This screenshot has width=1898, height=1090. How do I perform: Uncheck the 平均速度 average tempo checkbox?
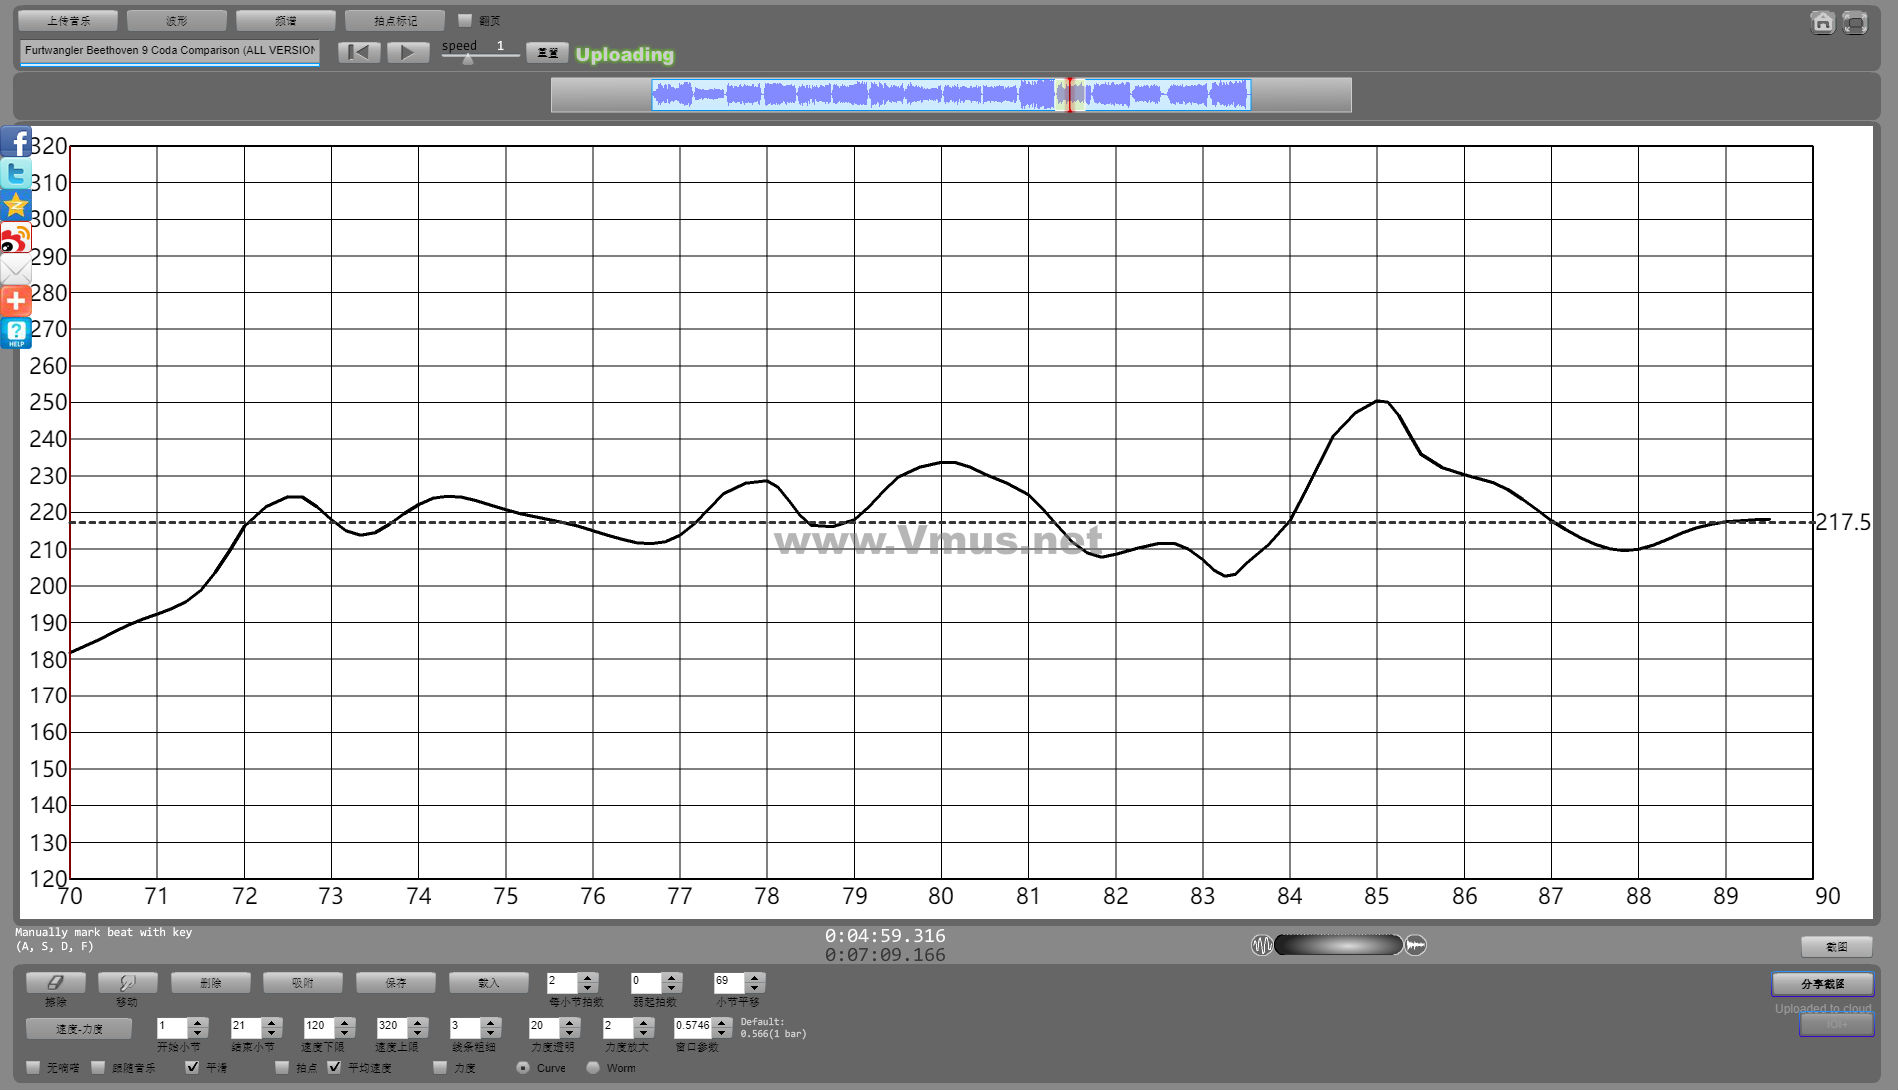335,1067
